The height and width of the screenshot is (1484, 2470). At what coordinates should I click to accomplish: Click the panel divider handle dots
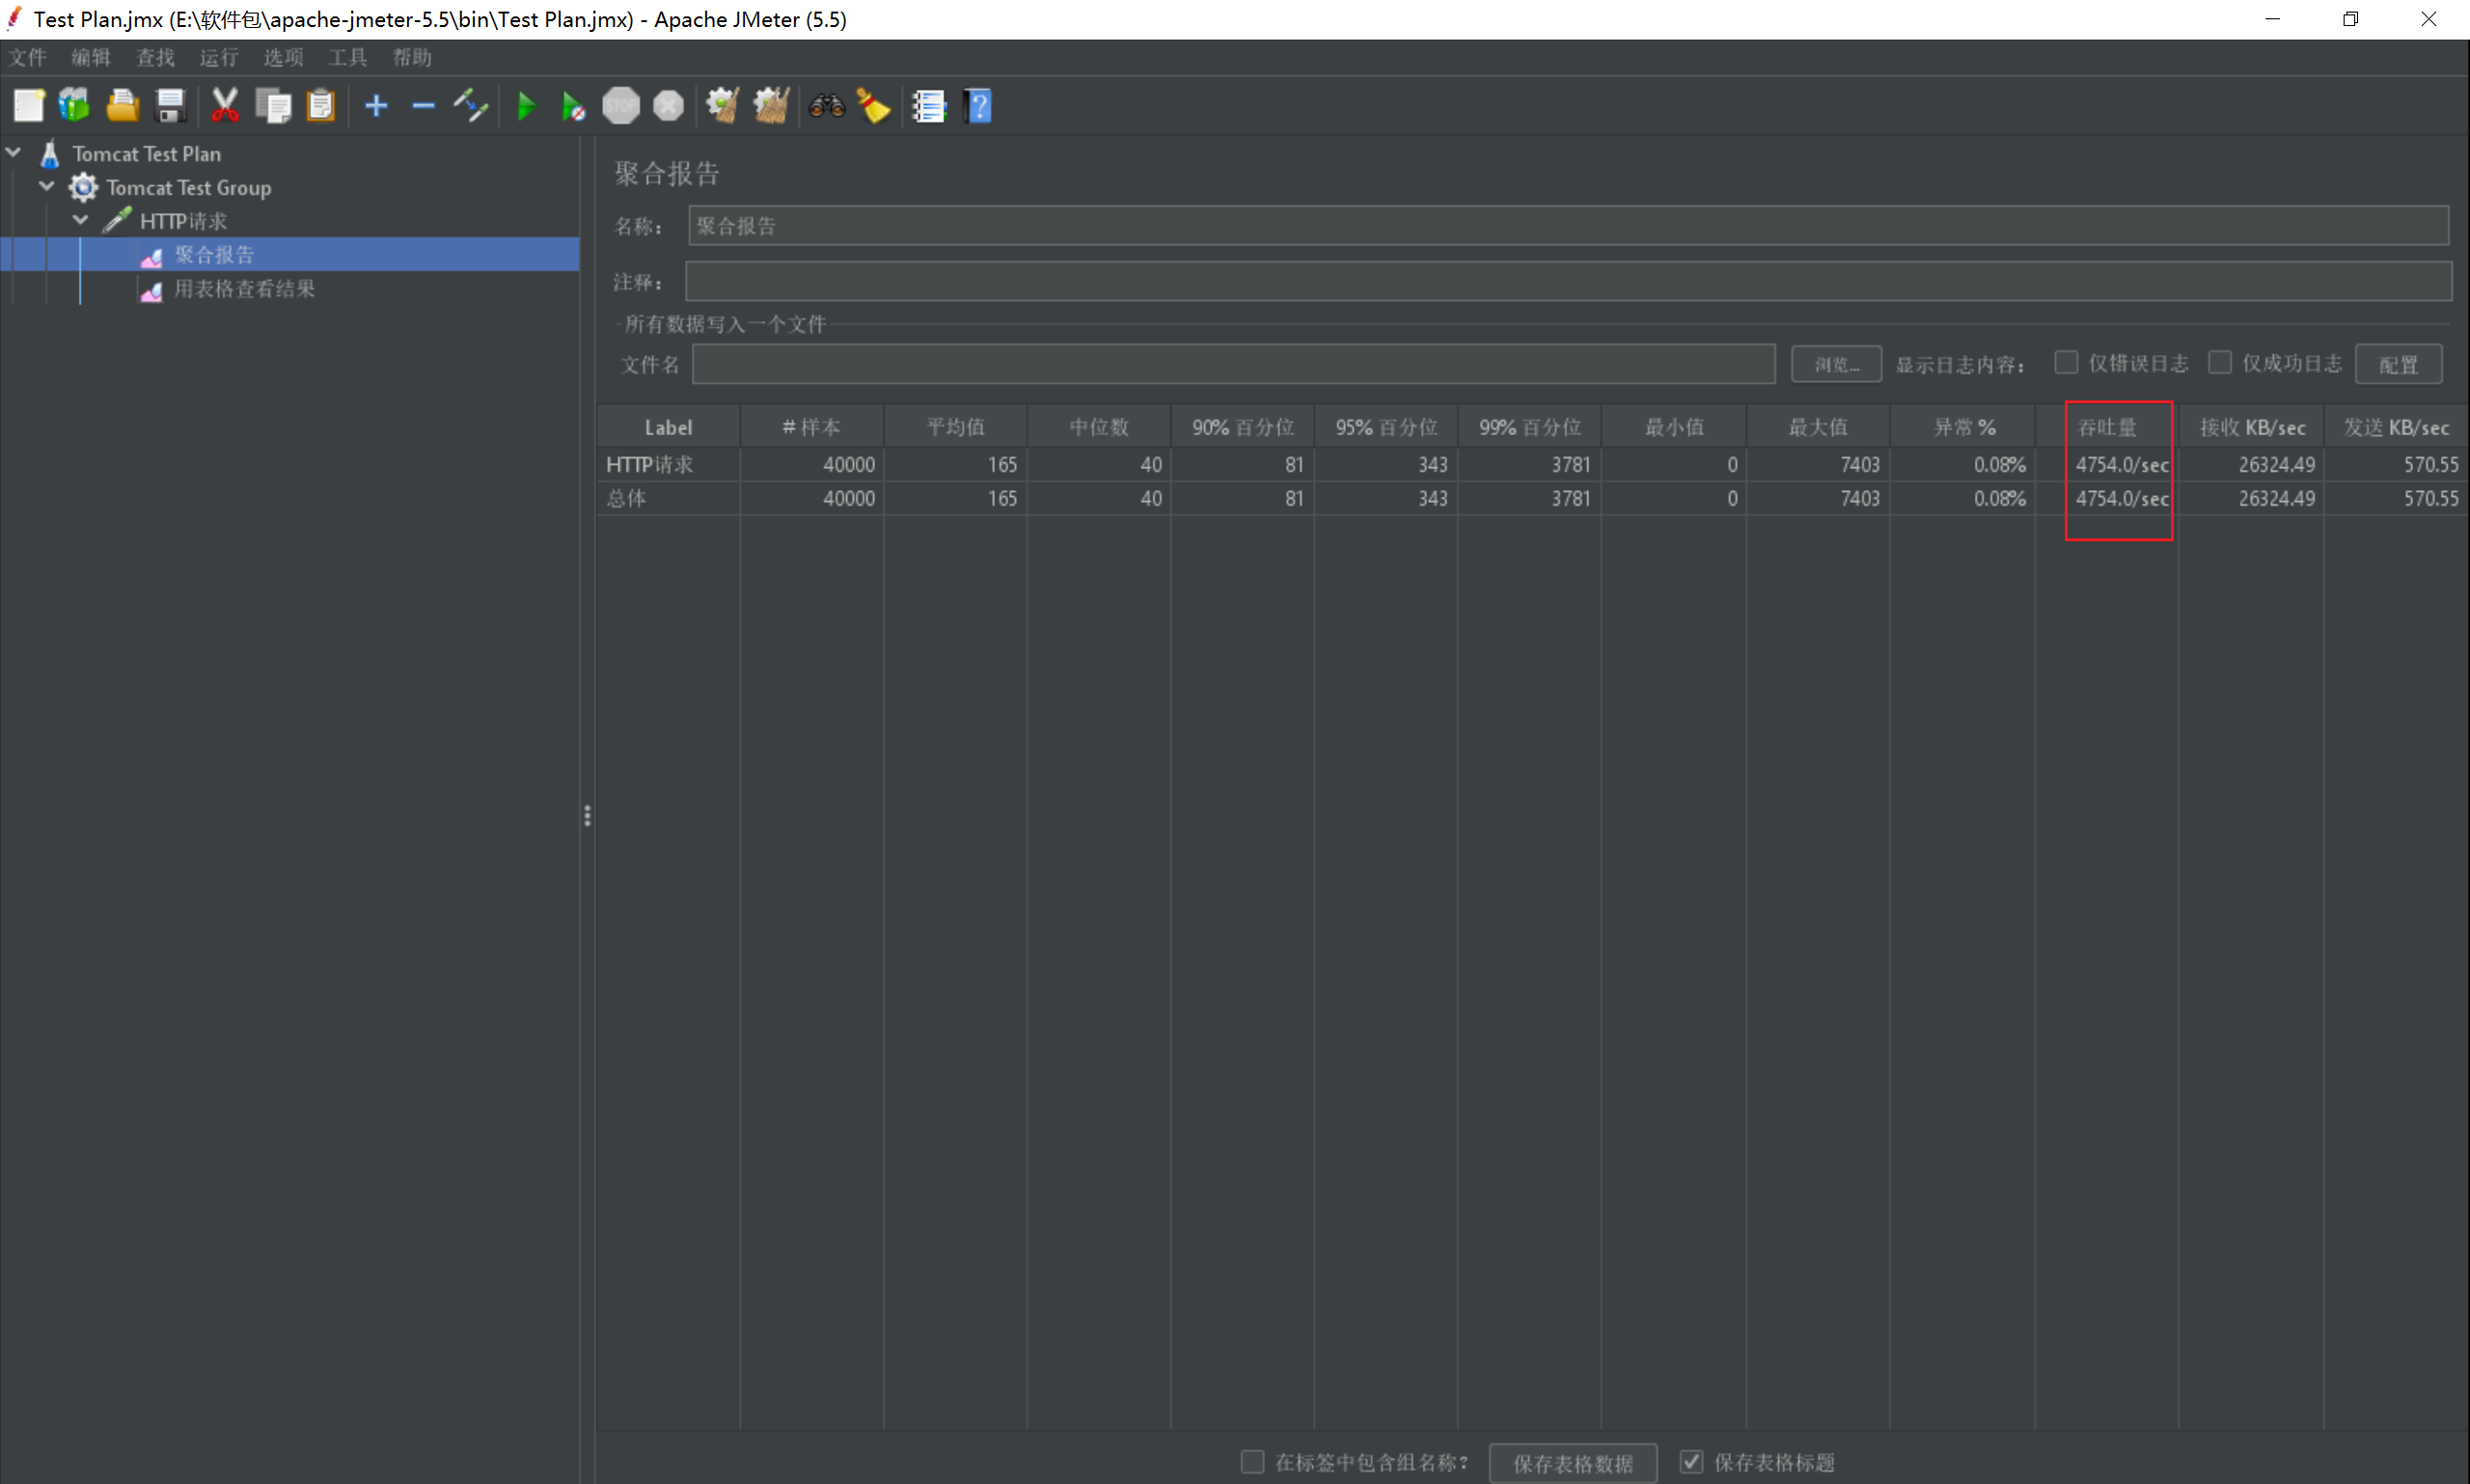(x=587, y=816)
